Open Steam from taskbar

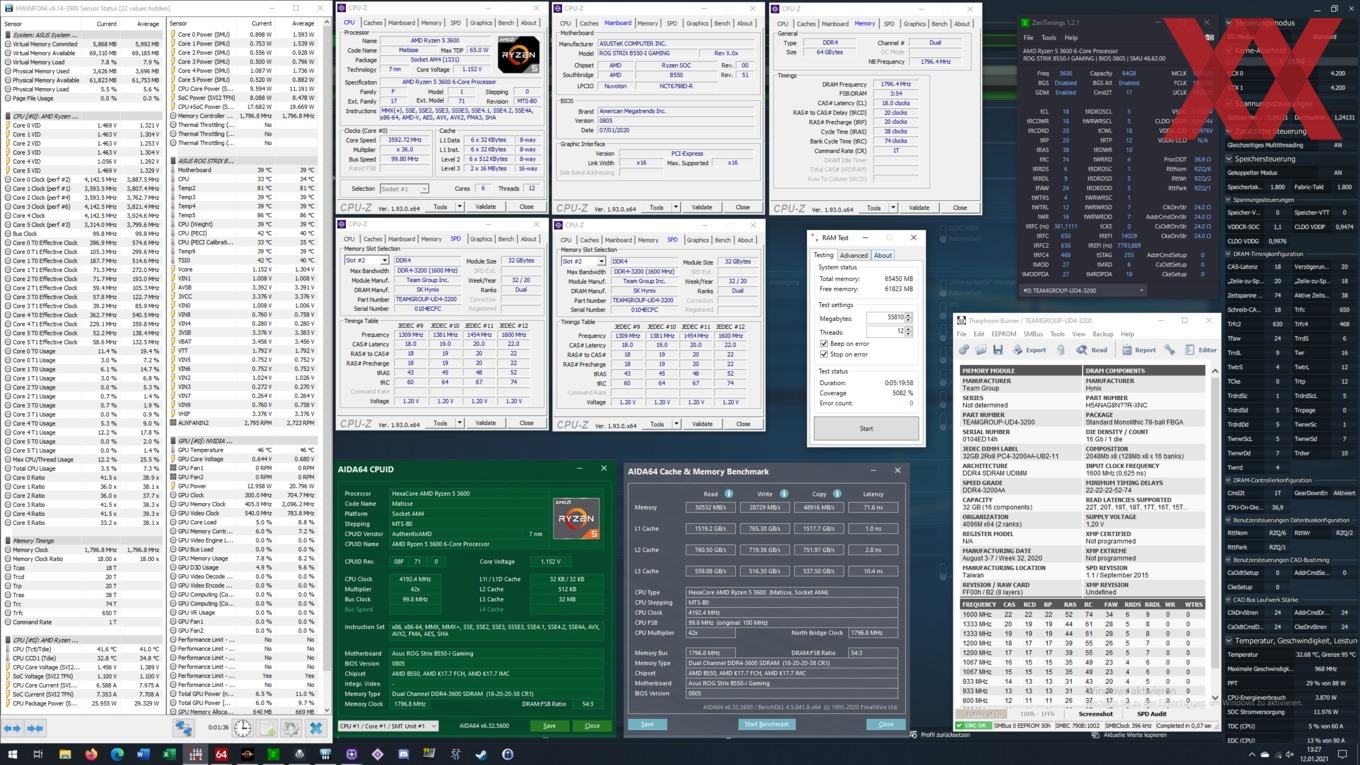[481, 754]
